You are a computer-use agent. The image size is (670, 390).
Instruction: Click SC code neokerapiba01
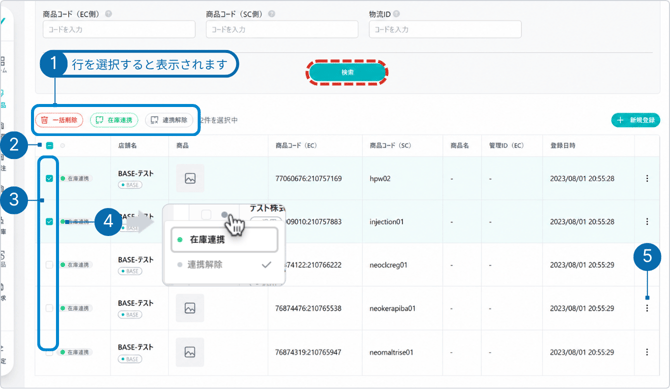pos(392,308)
